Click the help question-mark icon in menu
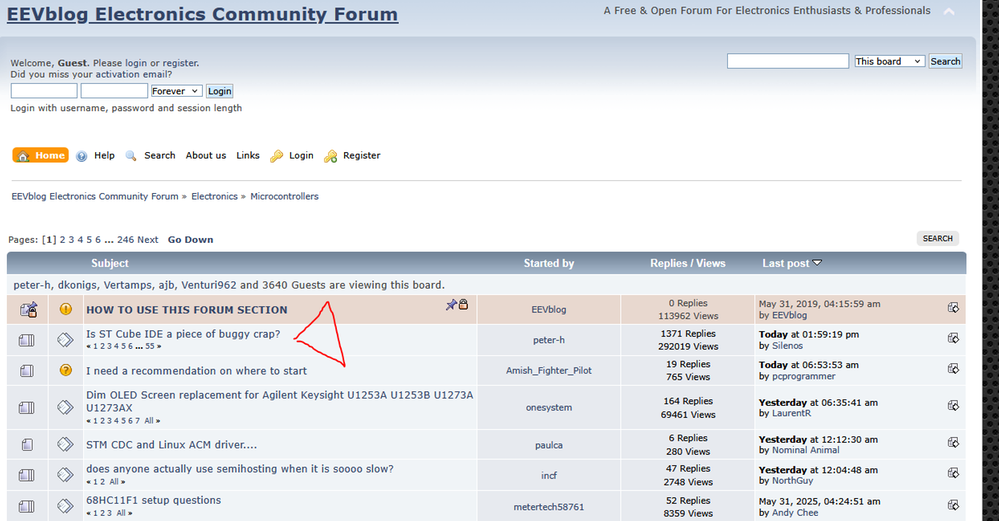This screenshot has height=521, width=999. click(82, 156)
